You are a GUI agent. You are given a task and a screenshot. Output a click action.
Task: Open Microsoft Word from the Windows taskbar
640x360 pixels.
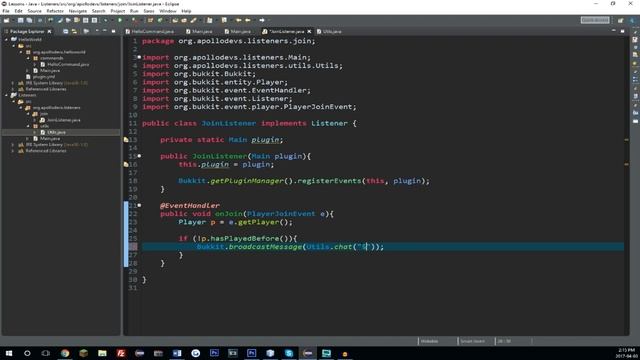pyautogui.click(x=177, y=353)
